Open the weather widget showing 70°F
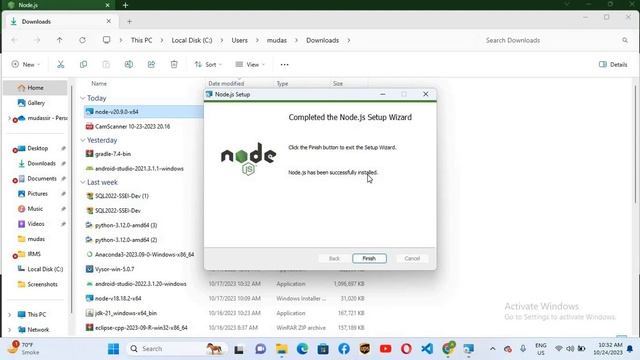Viewport: 640px width, 360px height. coord(24,348)
